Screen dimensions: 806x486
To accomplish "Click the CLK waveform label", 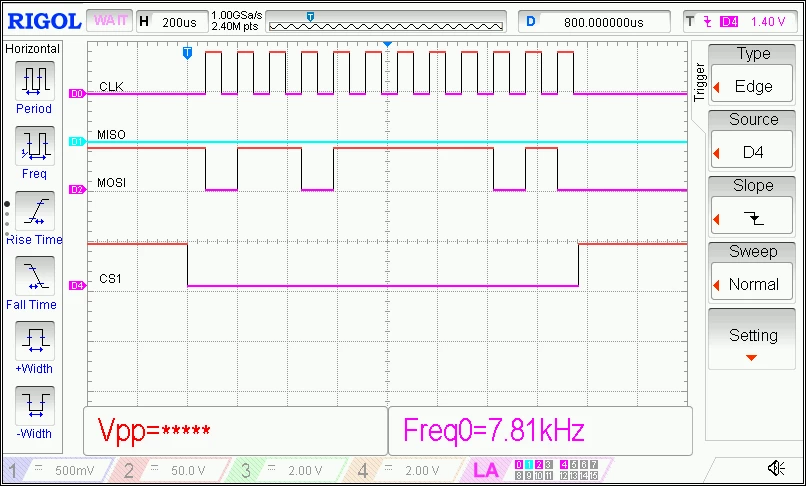I will tap(111, 86).
